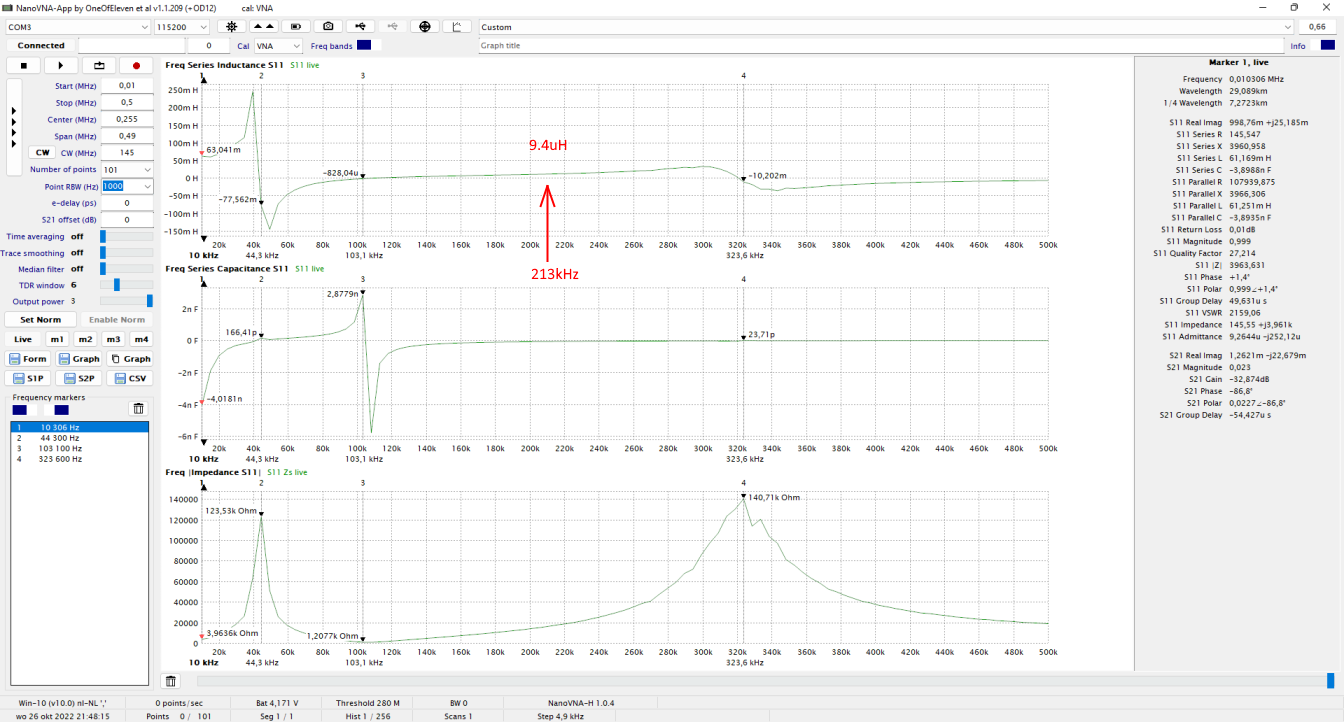
Task: Save an S2P file
Action: coord(79,378)
